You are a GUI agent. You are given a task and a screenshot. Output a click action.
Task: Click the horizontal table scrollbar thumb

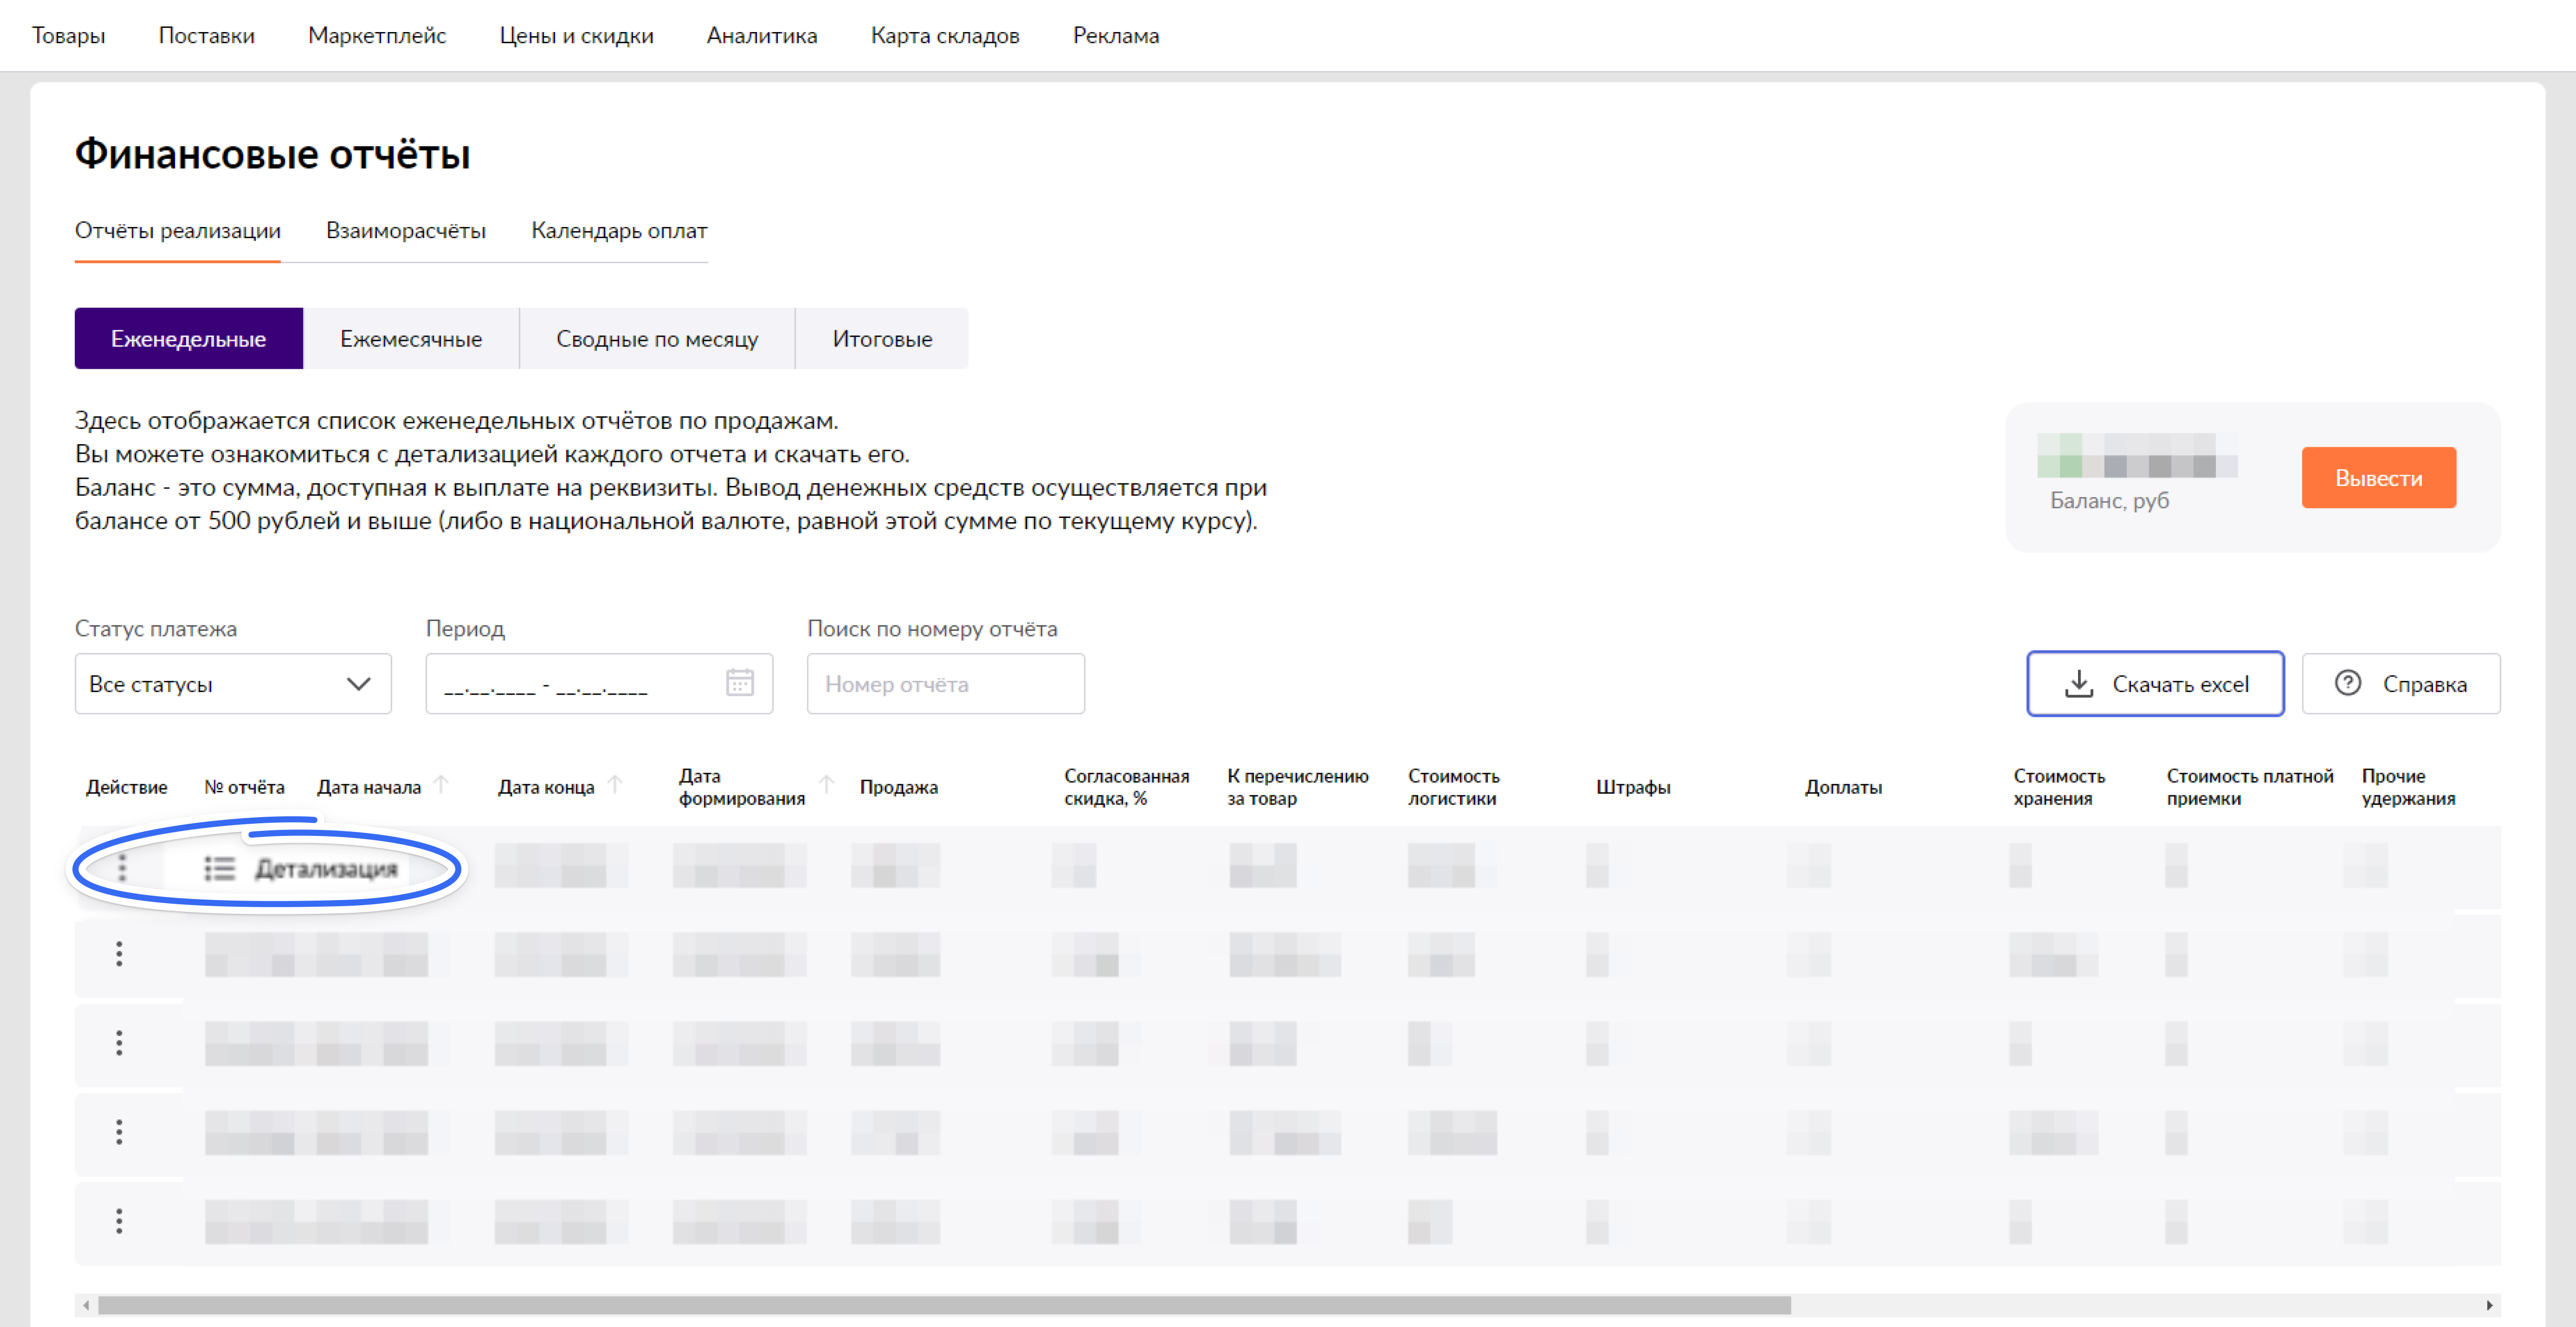click(944, 1305)
